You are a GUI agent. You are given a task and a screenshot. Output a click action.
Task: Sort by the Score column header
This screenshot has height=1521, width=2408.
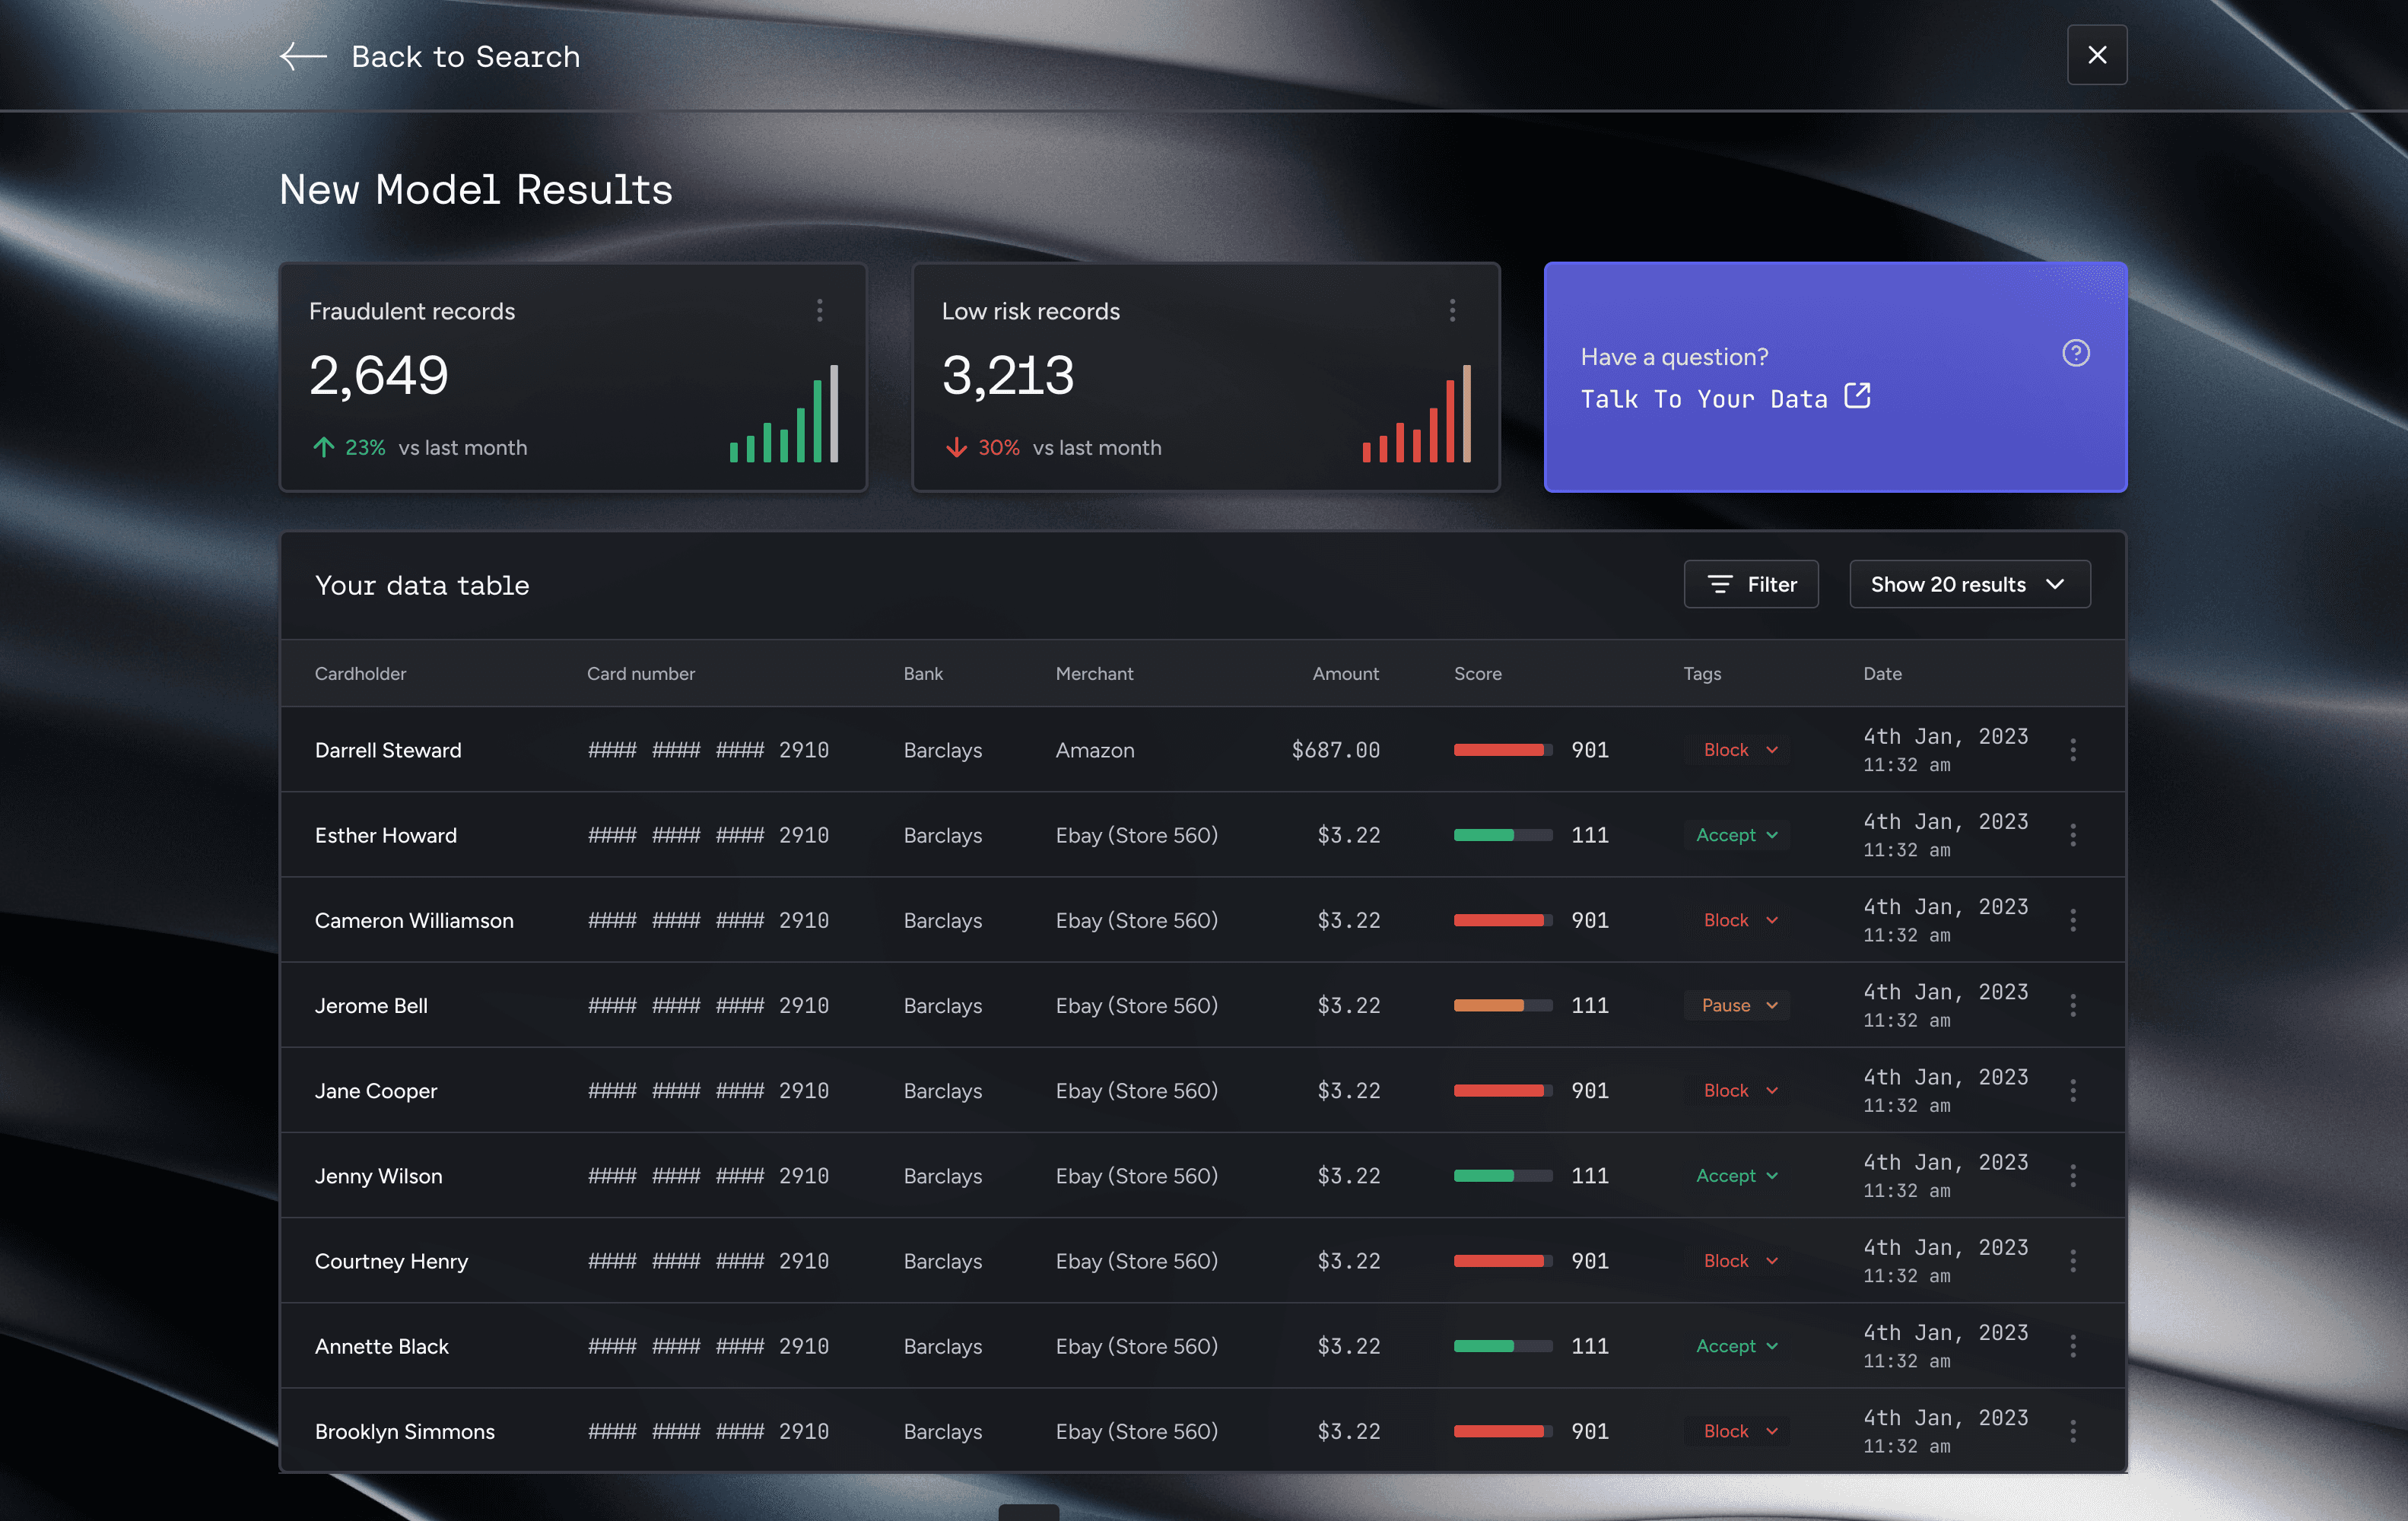1477,674
